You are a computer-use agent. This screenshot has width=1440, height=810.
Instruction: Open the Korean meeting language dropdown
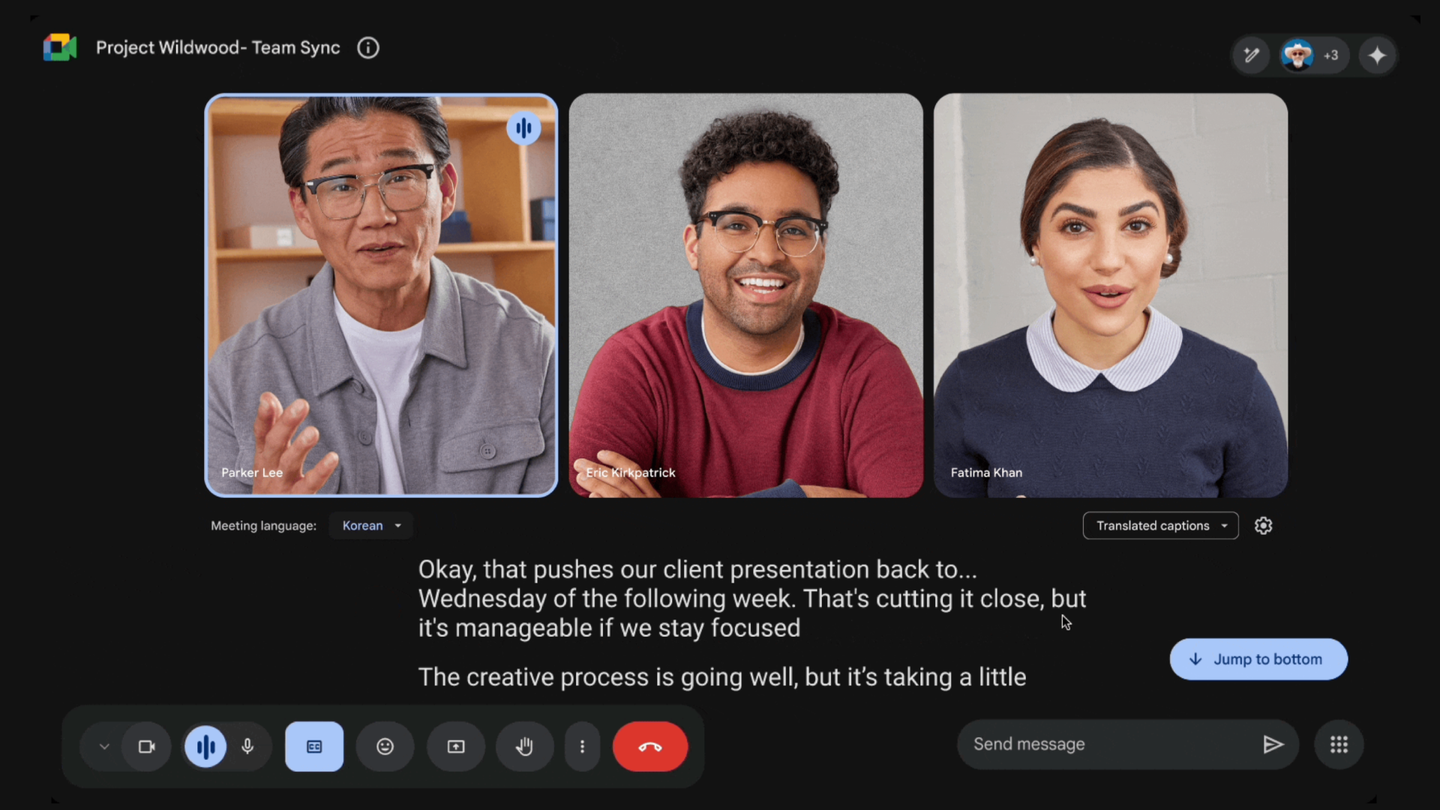coord(370,525)
